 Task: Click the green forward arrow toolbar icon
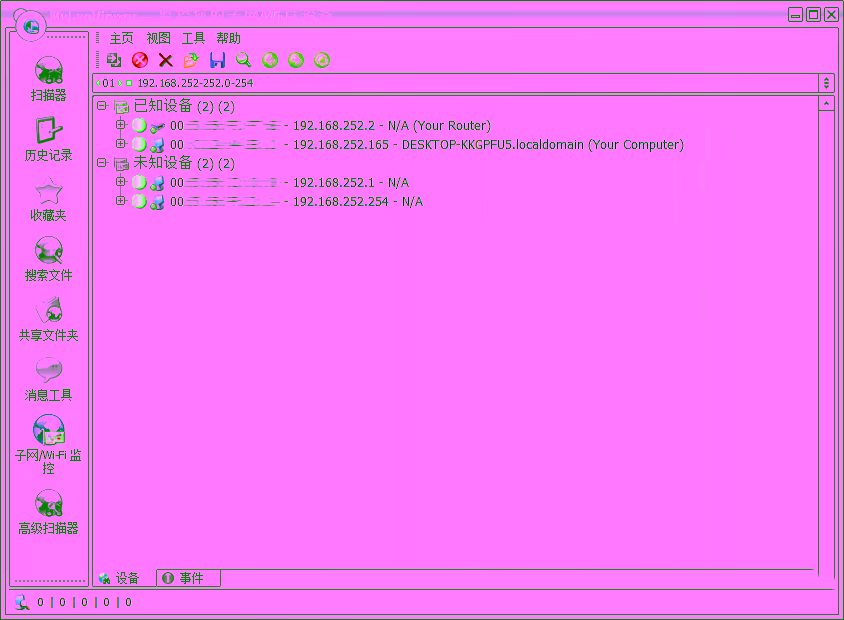[296, 60]
